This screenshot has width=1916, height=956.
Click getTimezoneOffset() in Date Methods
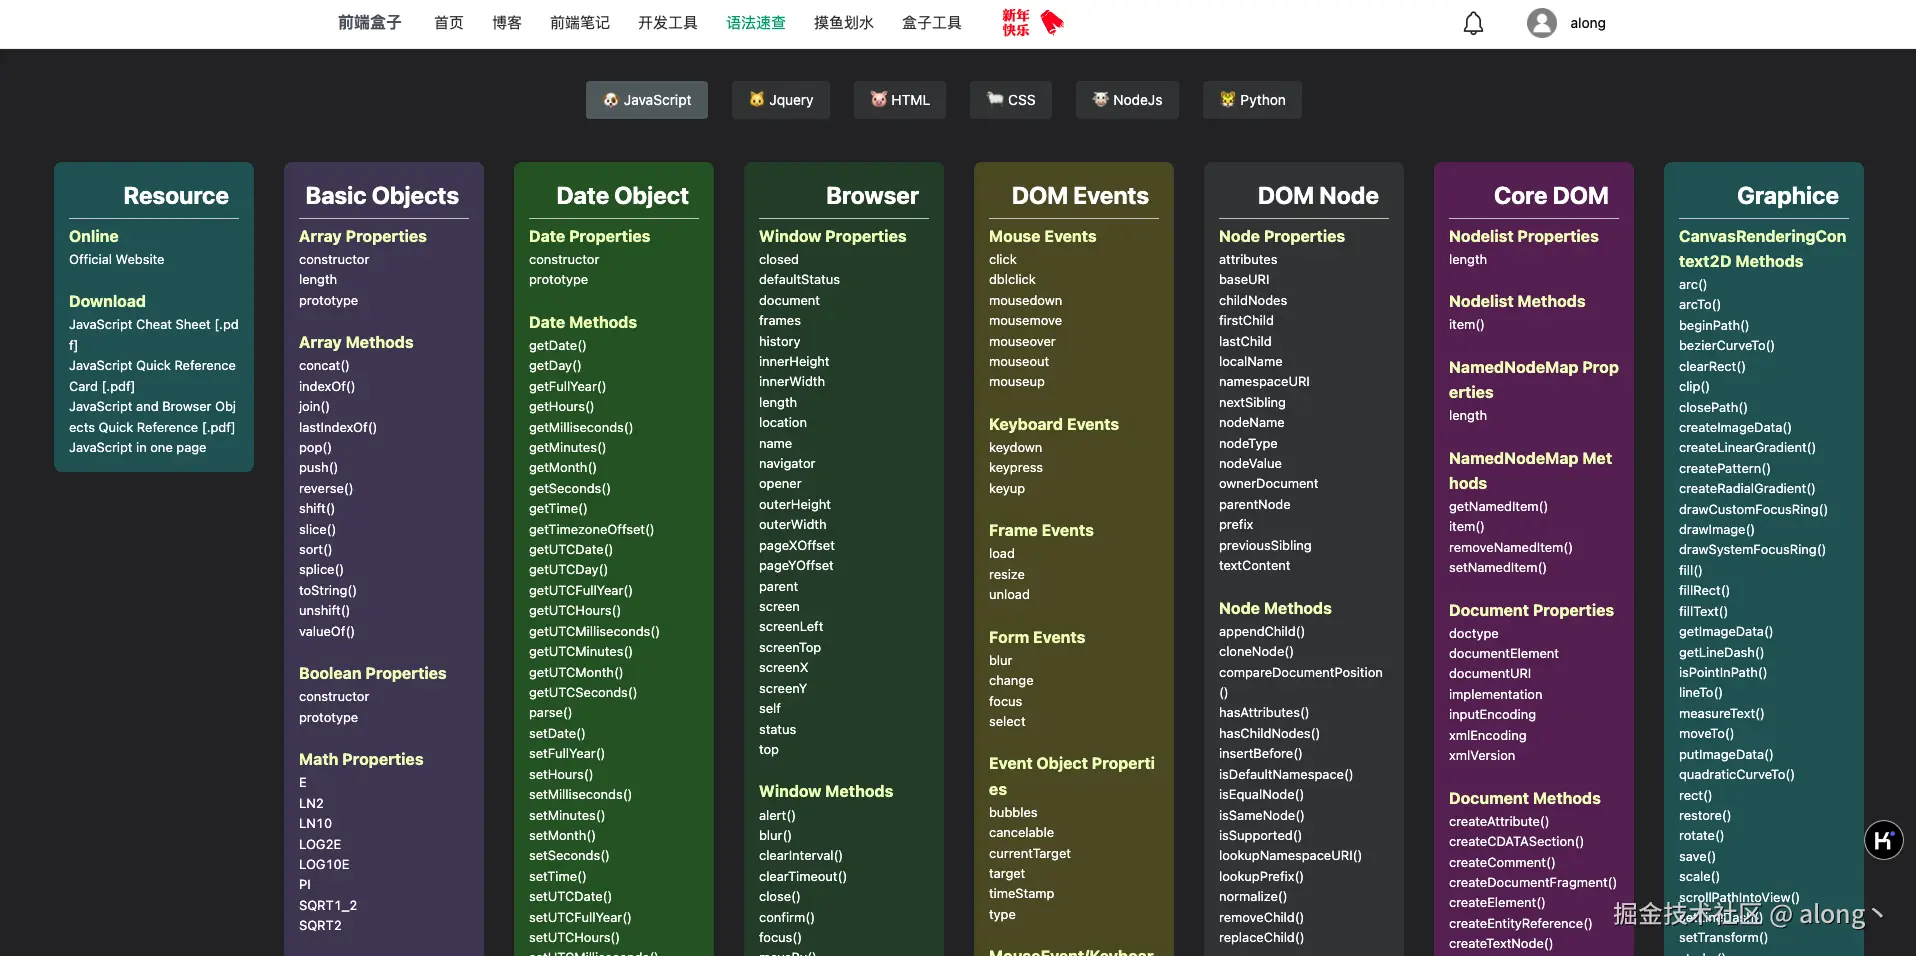[591, 530]
